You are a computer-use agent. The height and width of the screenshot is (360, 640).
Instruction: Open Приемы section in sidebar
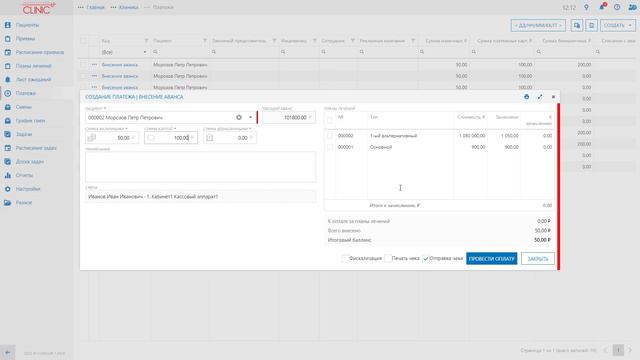tap(25, 39)
